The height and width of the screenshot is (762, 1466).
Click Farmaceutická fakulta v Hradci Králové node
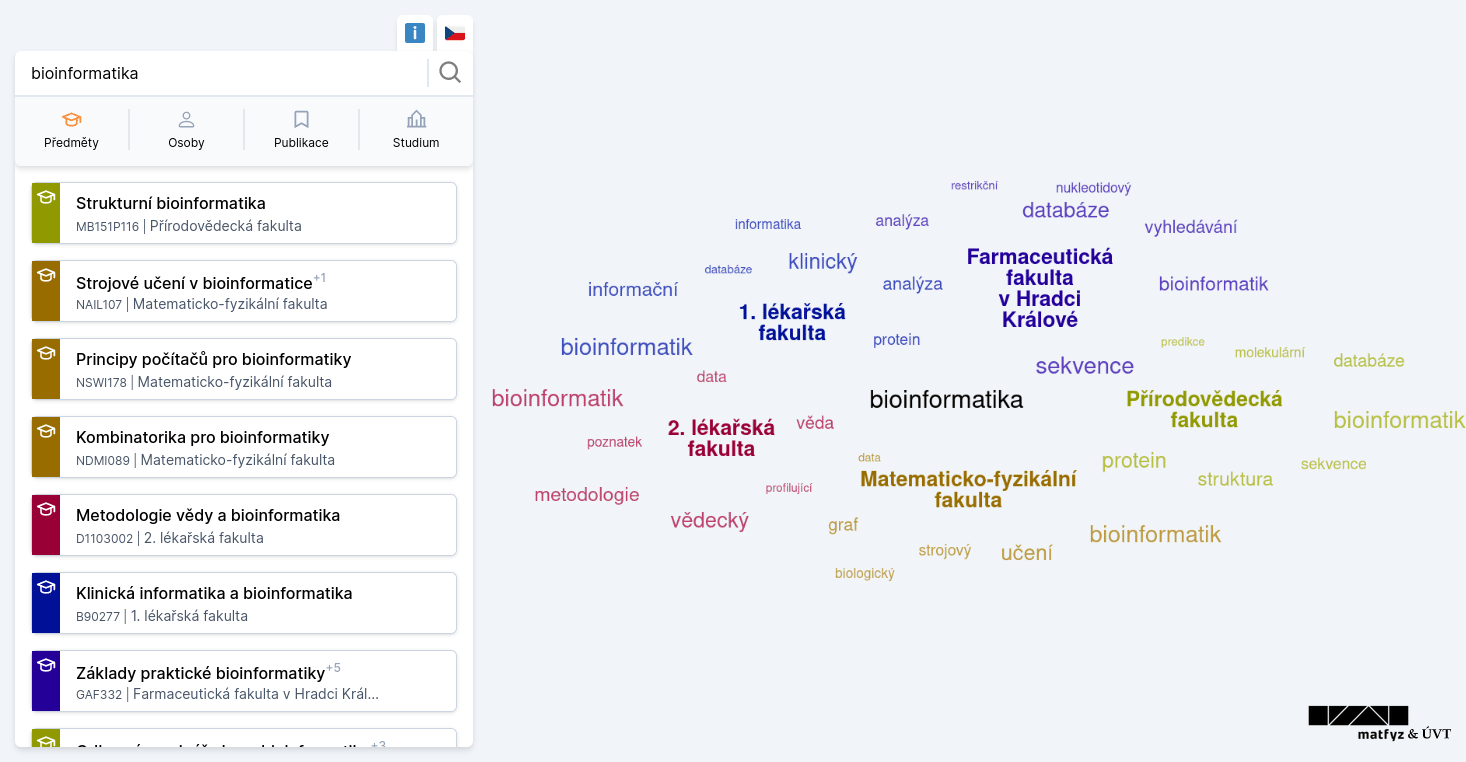(1040, 288)
